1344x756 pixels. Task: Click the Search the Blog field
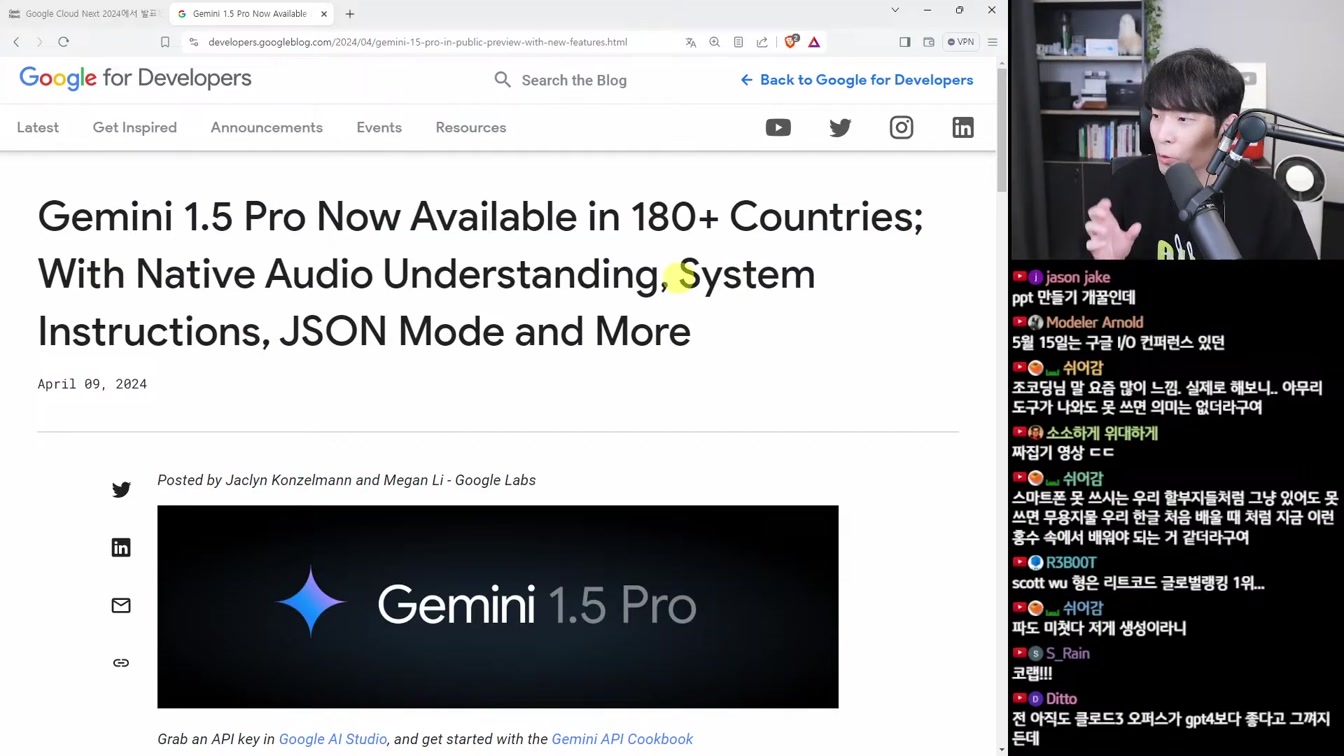[574, 80]
